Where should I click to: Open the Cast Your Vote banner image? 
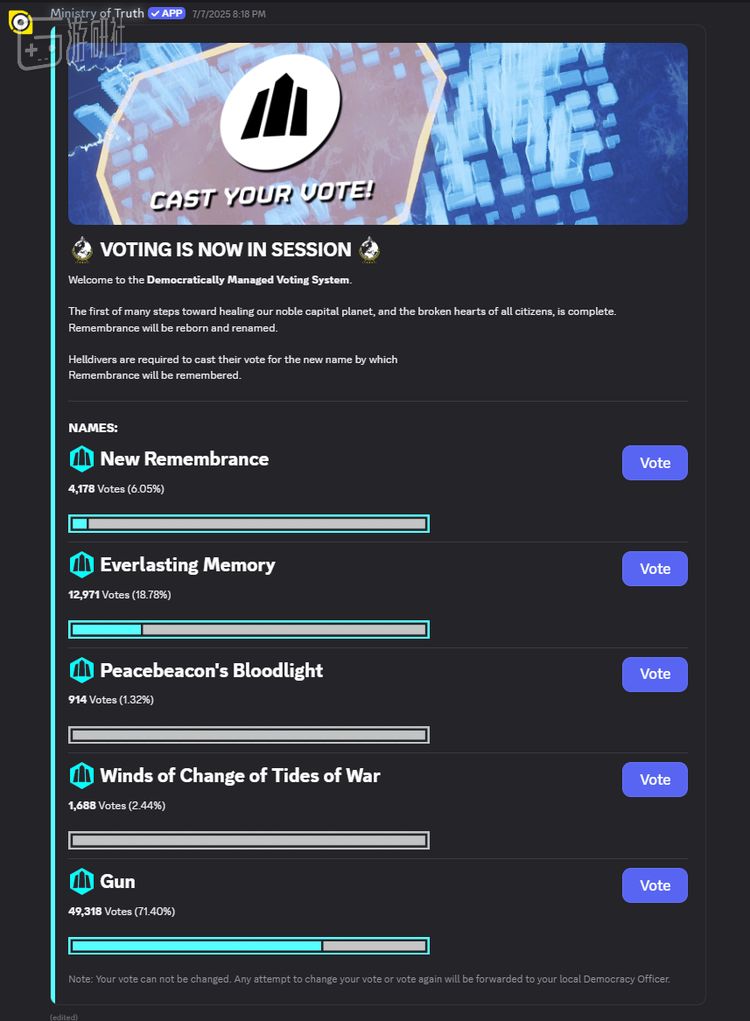[x=378, y=133]
